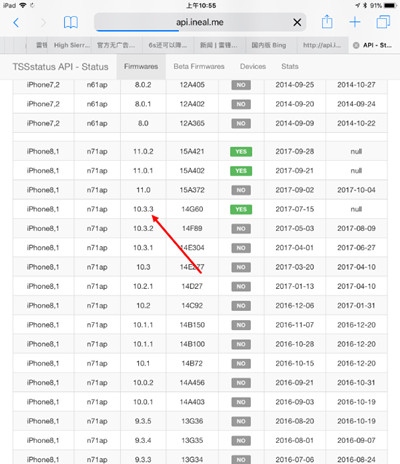Viewport: 400px width, 464px height.
Task: Select build cell 14D27
Action: click(192, 286)
